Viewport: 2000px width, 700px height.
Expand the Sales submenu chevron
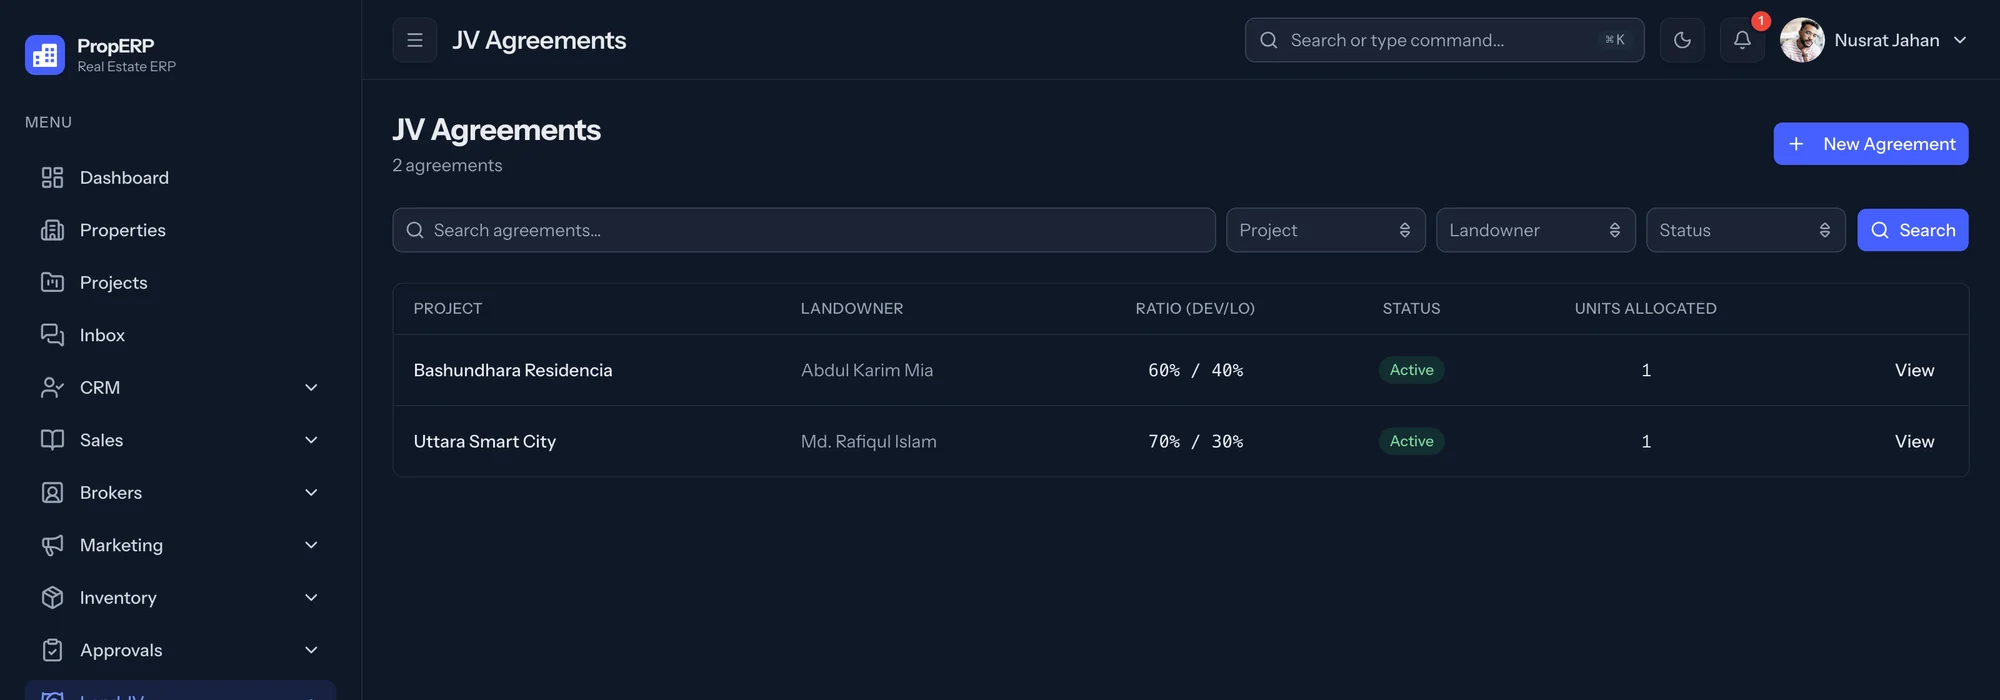tap(311, 440)
